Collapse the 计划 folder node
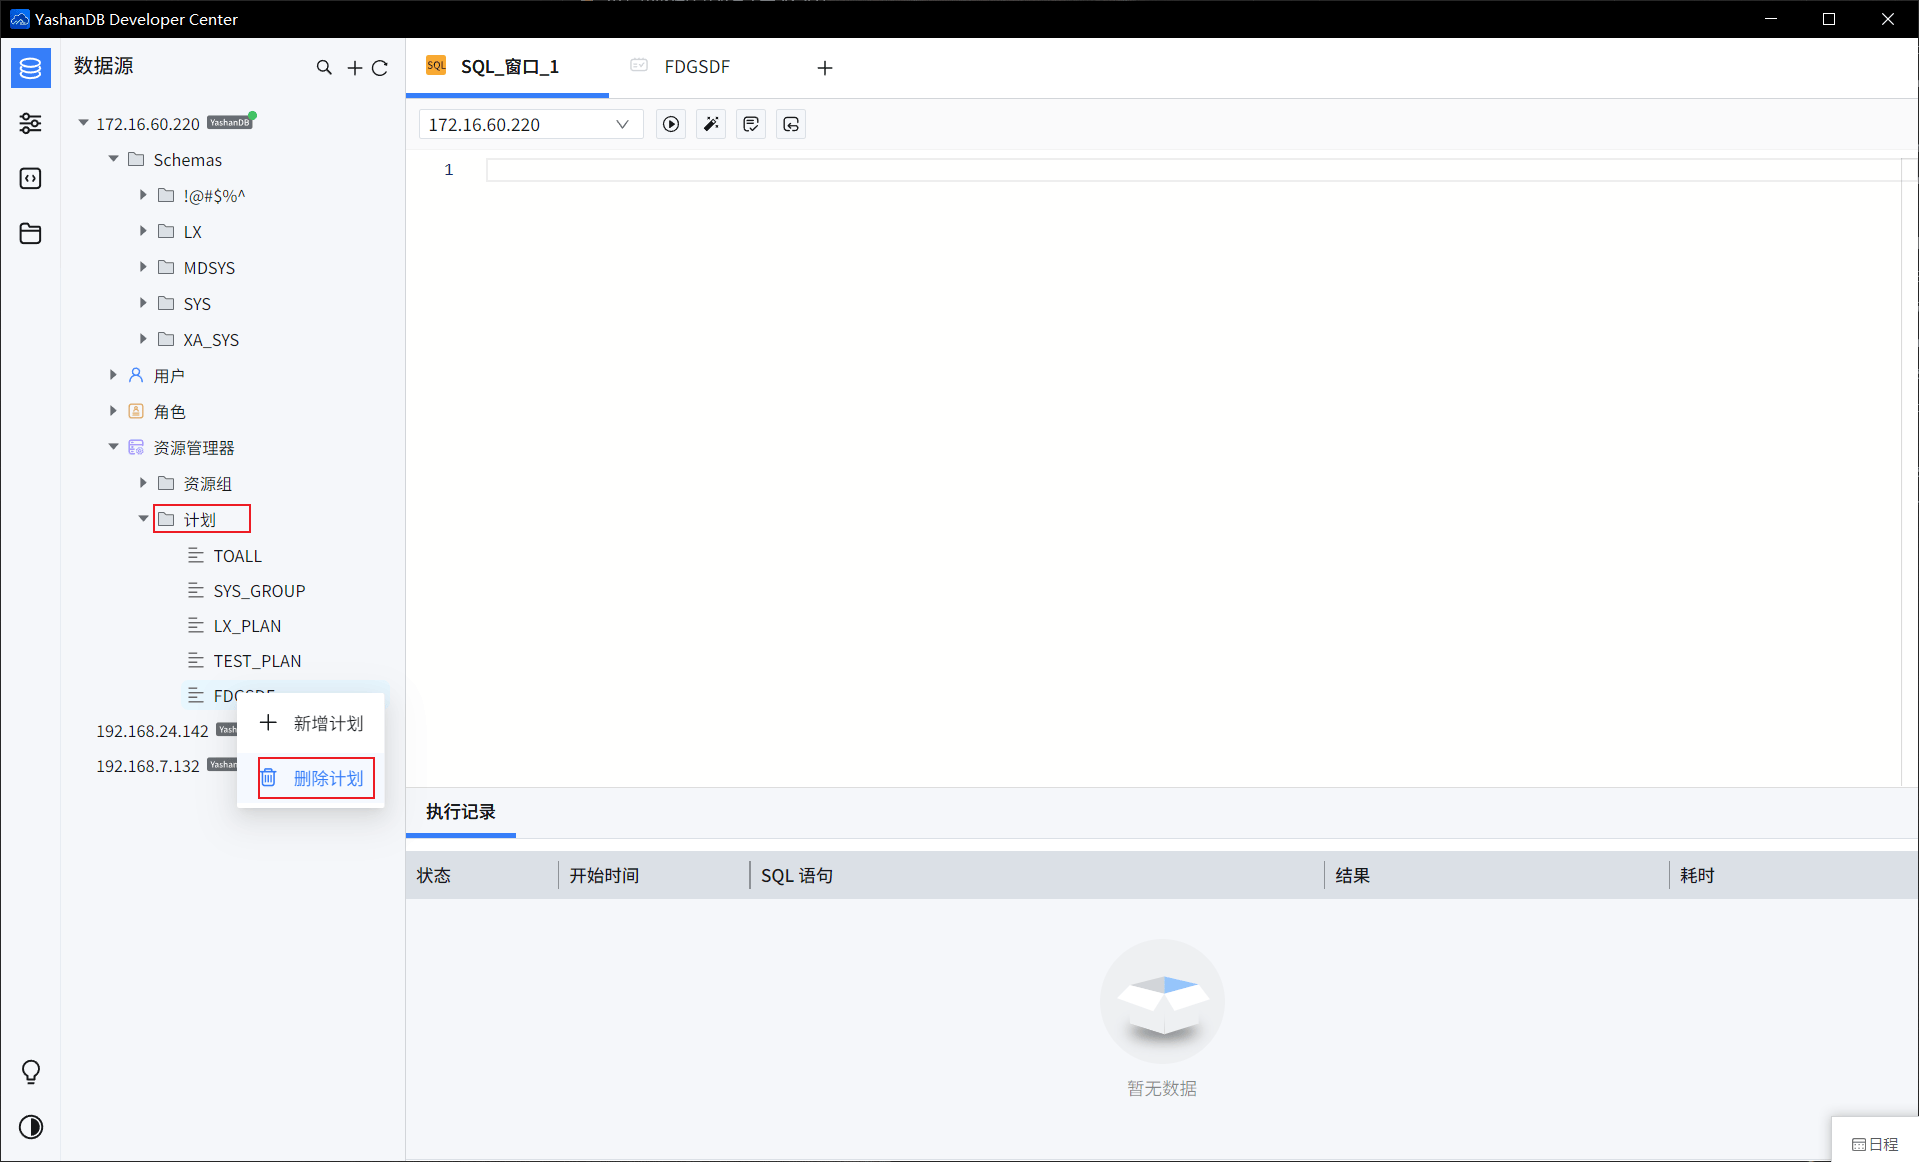The image size is (1919, 1162). tap(143, 519)
